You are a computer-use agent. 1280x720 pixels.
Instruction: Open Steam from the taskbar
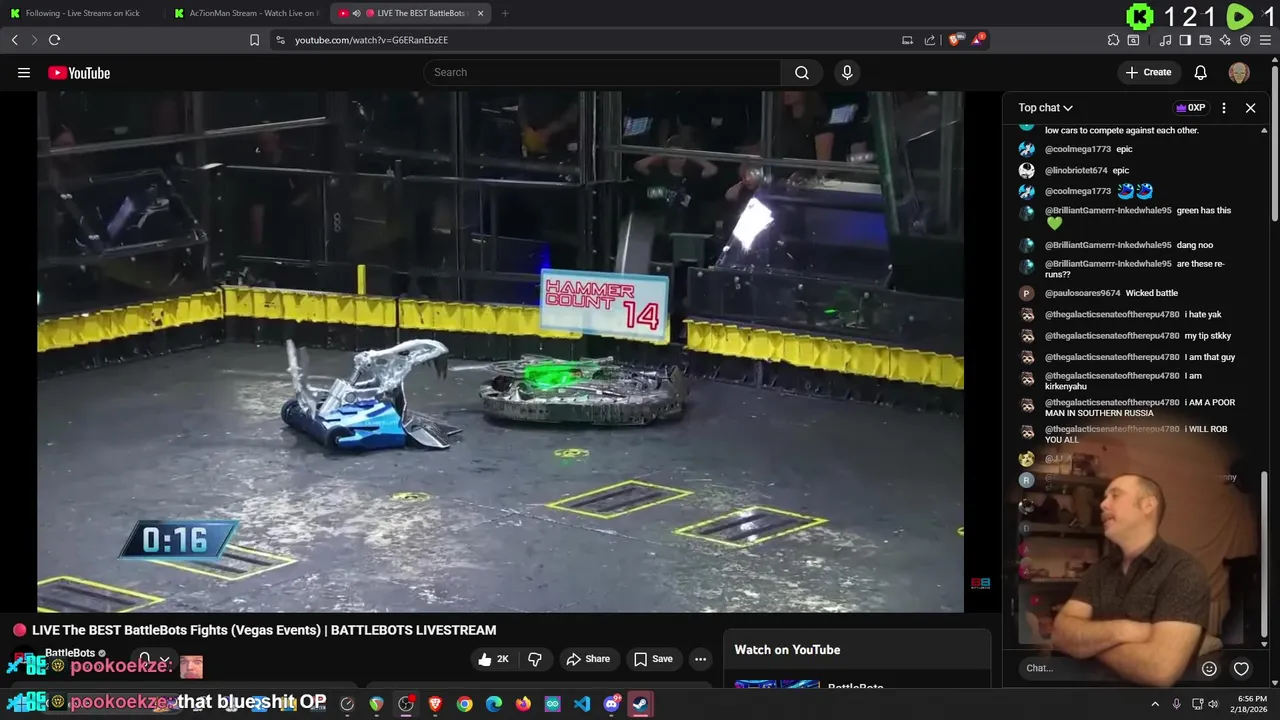point(640,704)
